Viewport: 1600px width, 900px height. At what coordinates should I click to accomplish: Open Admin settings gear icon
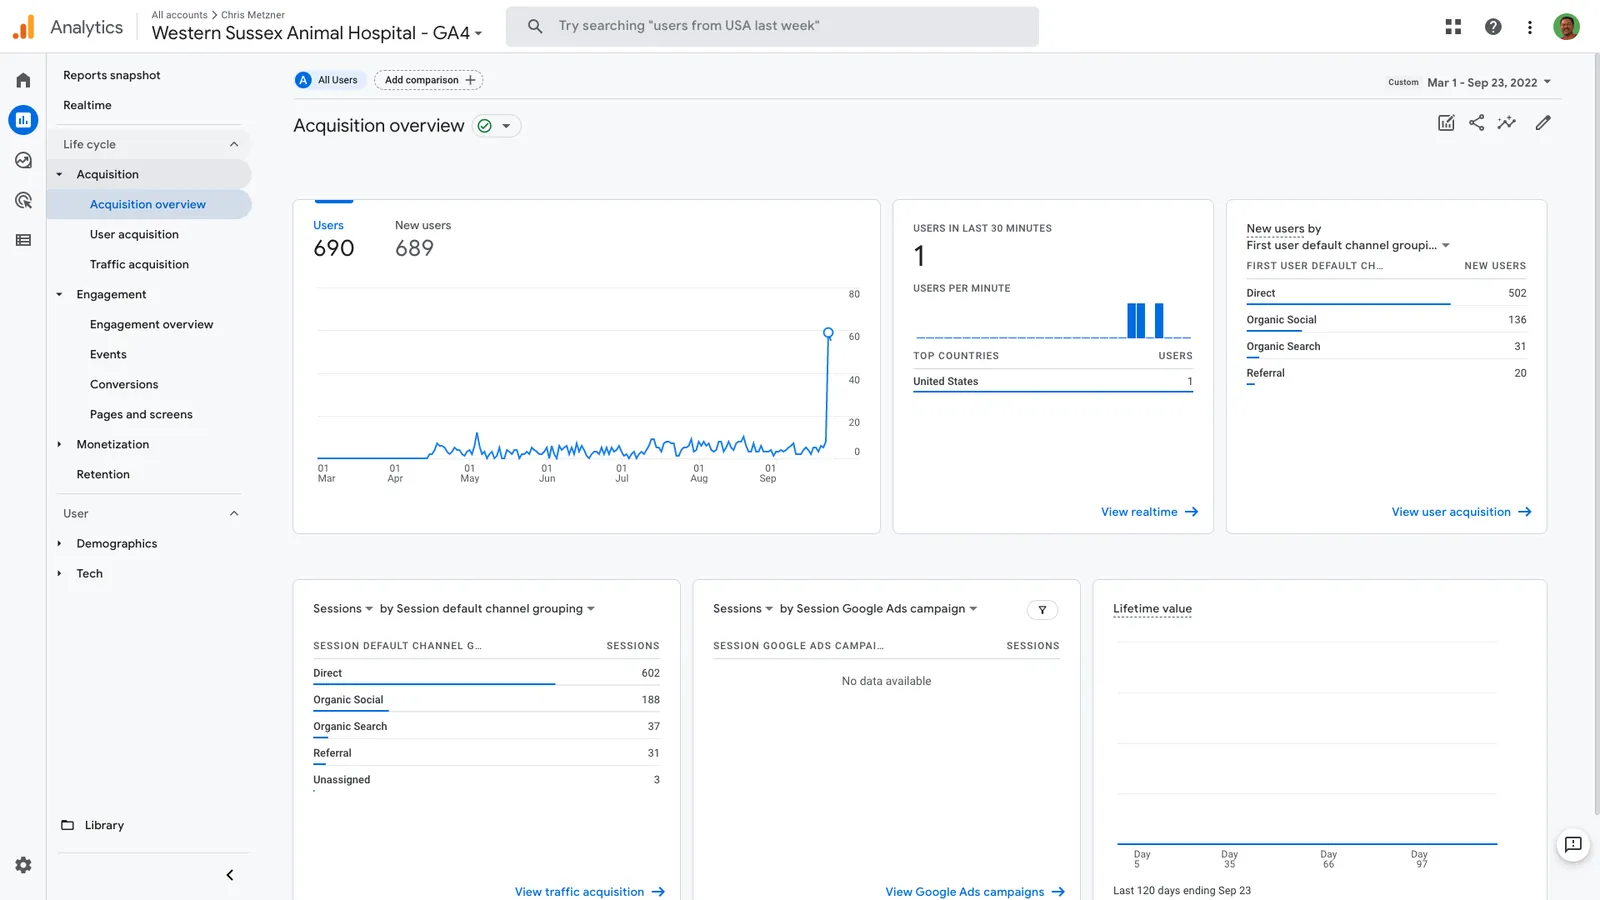pyautogui.click(x=23, y=865)
